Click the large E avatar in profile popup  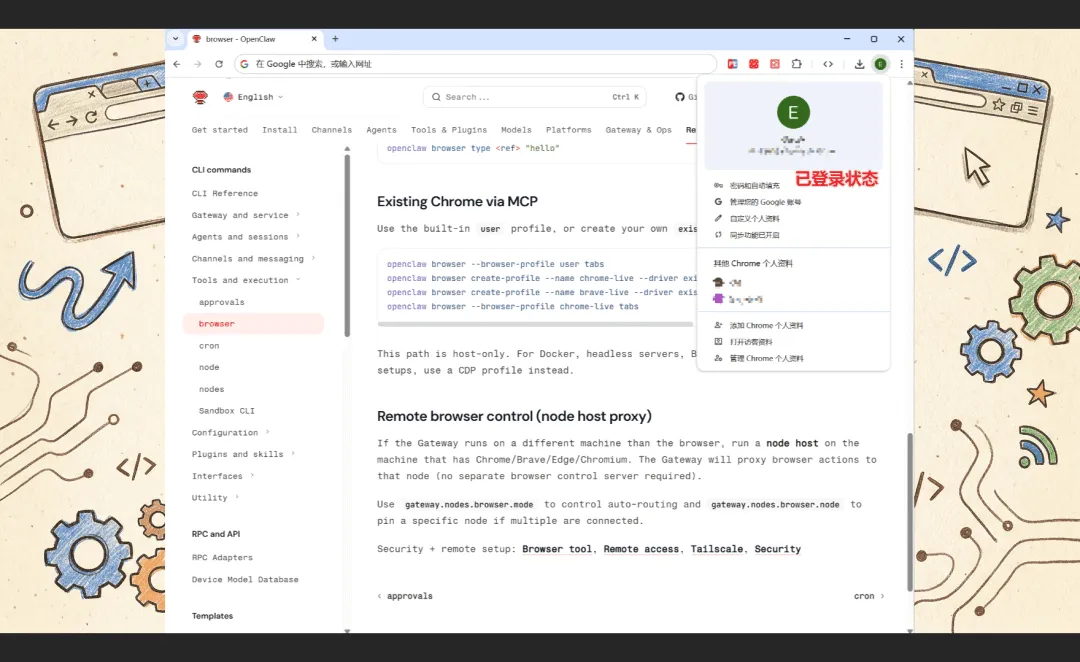[793, 112]
